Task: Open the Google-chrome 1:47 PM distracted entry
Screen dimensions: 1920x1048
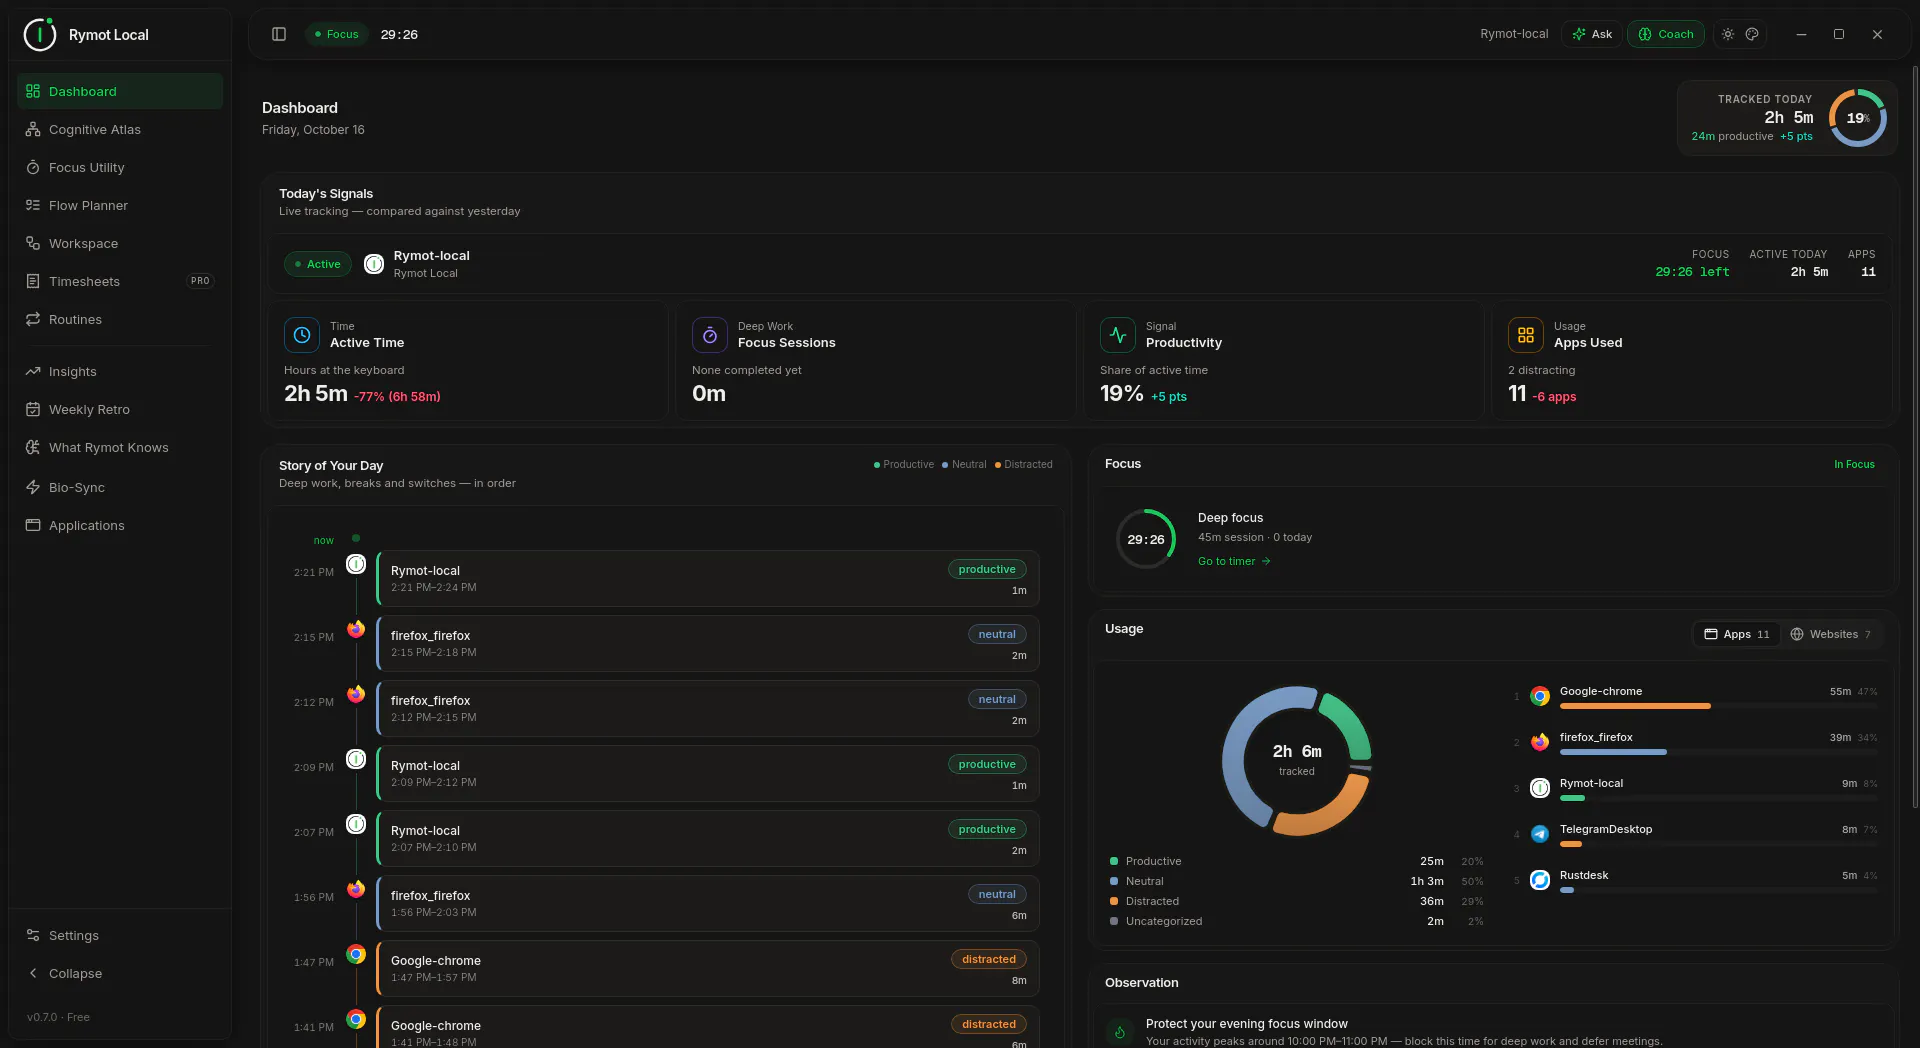Action: point(708,968)
